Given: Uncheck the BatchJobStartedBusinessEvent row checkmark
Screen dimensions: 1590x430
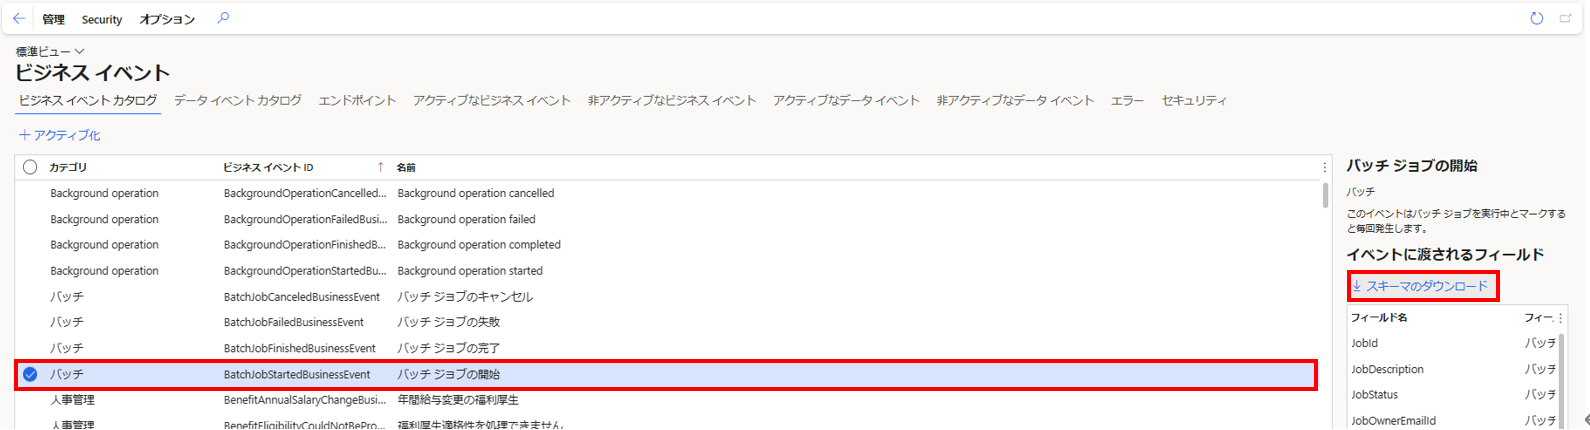Looking at the screenshot, I should coord(30,374).
